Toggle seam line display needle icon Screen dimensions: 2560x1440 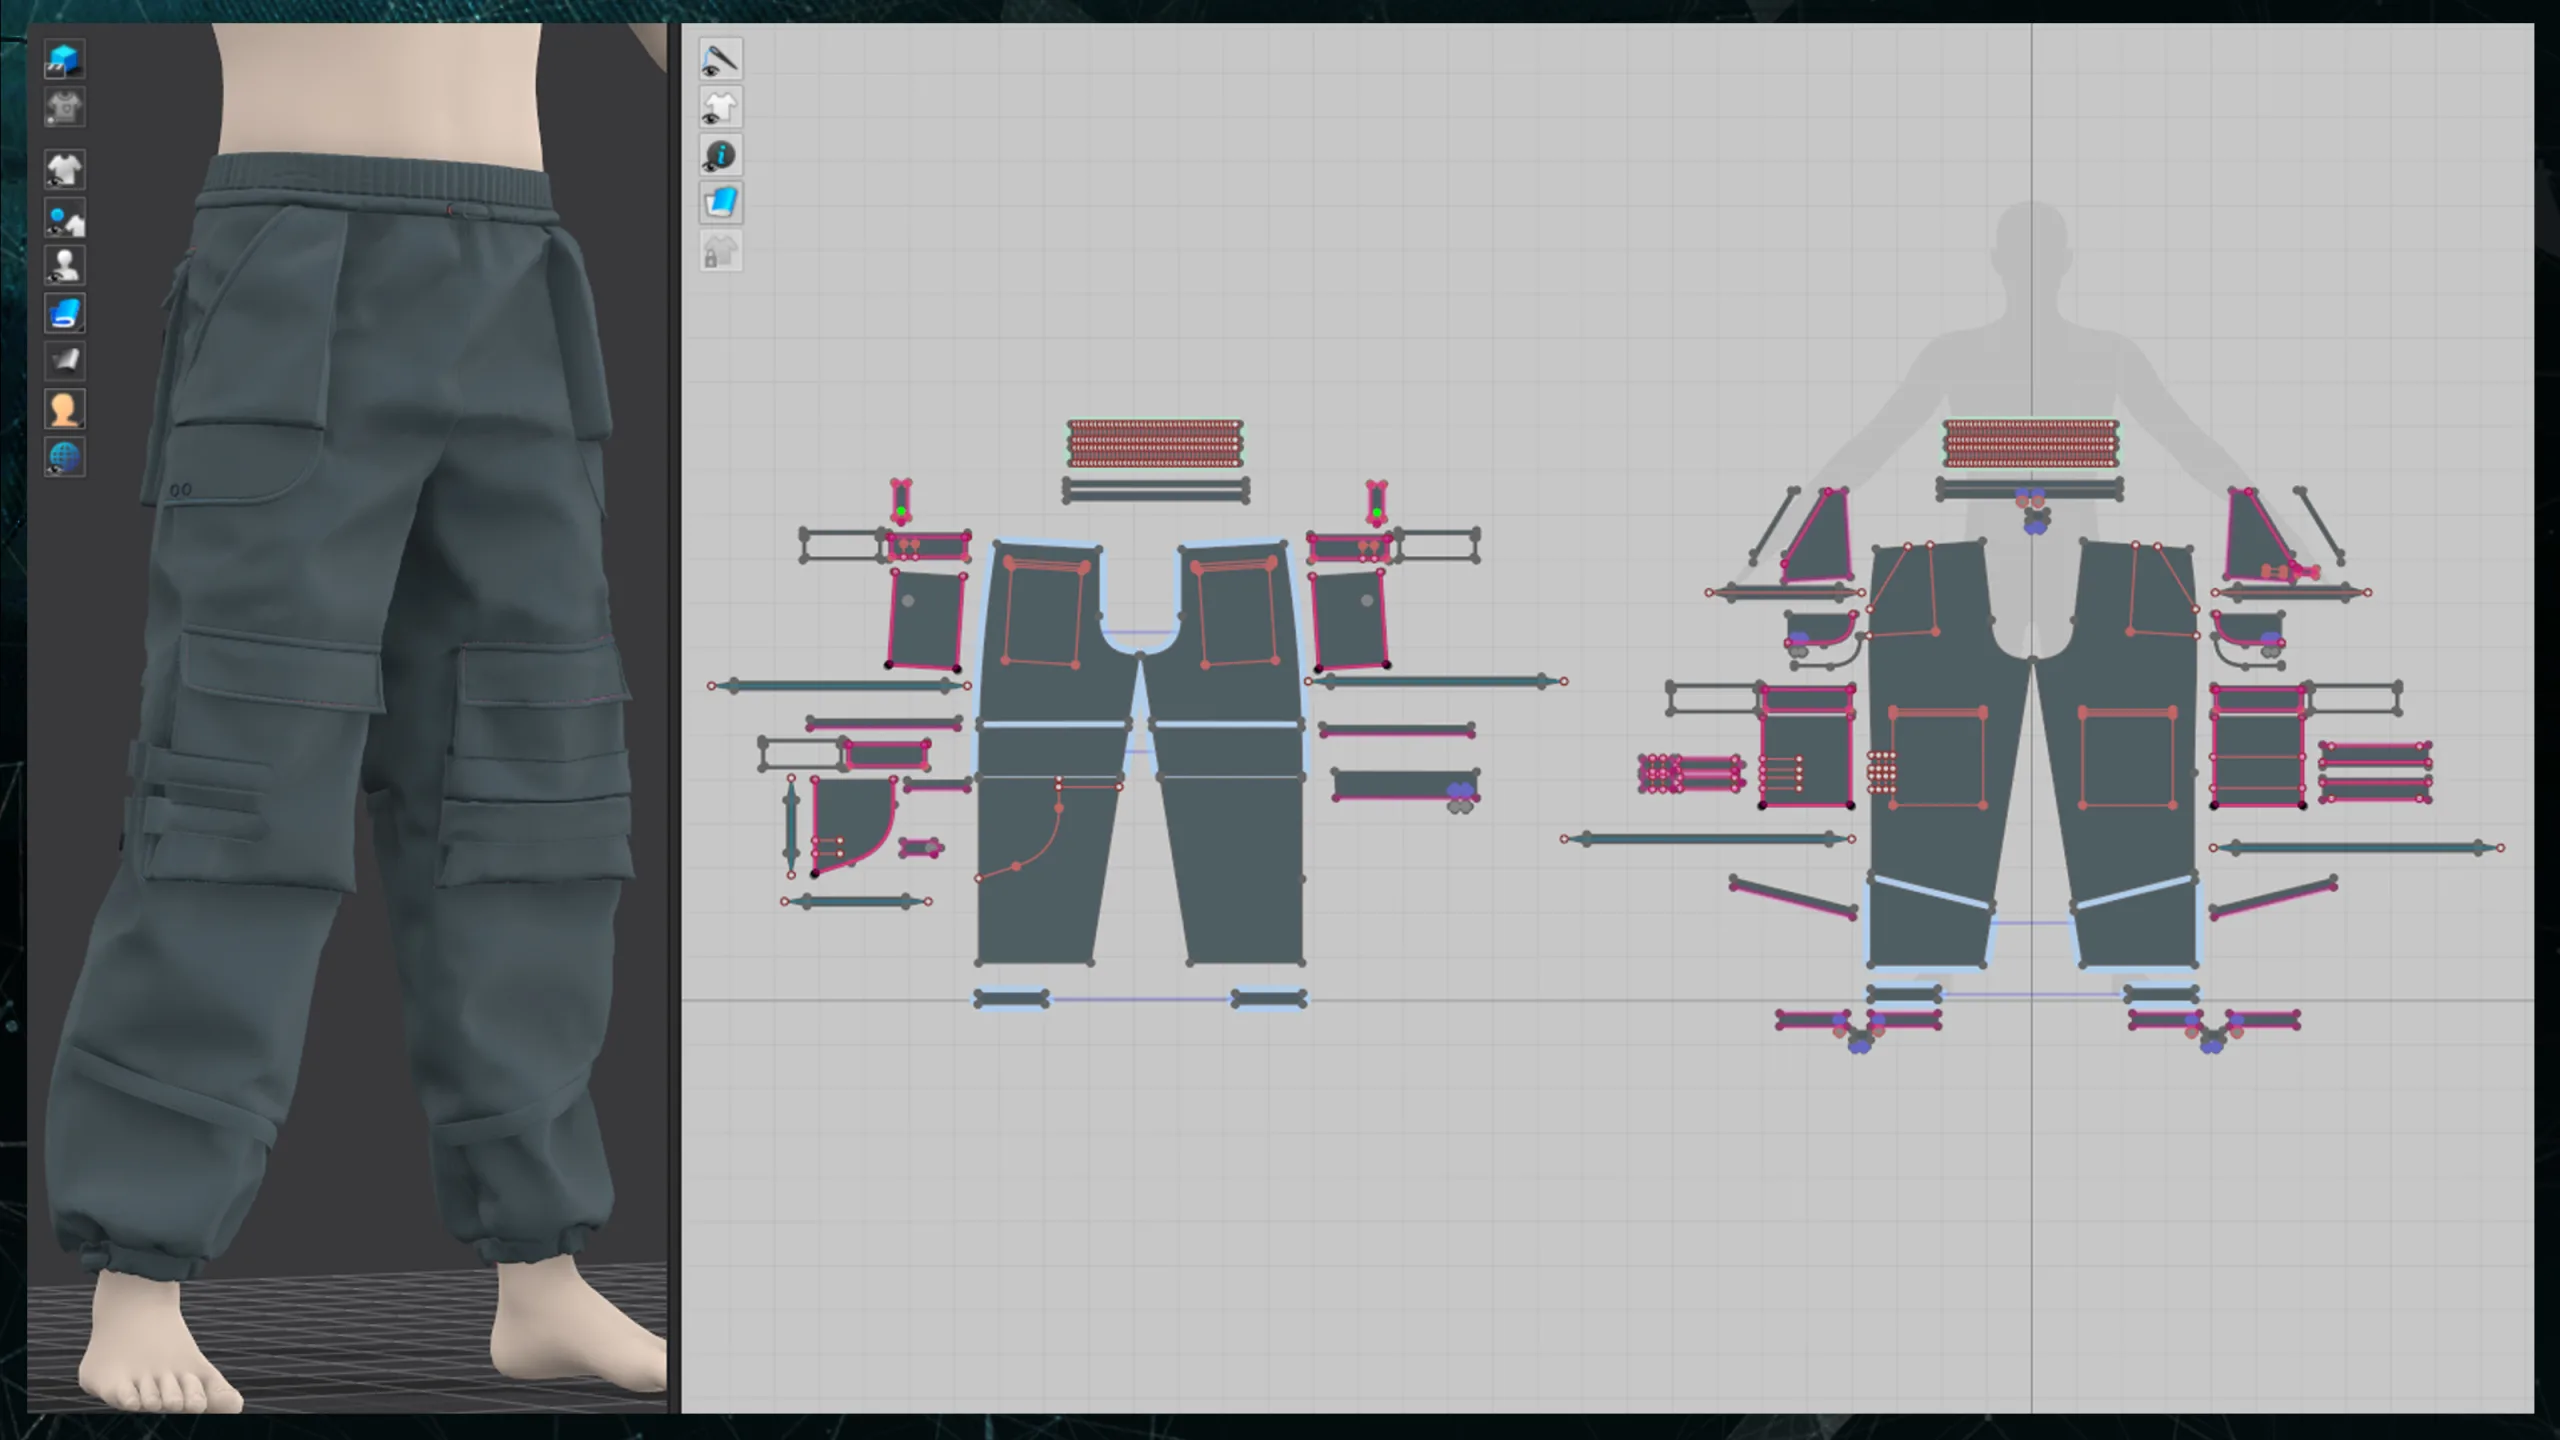[720, 60]
